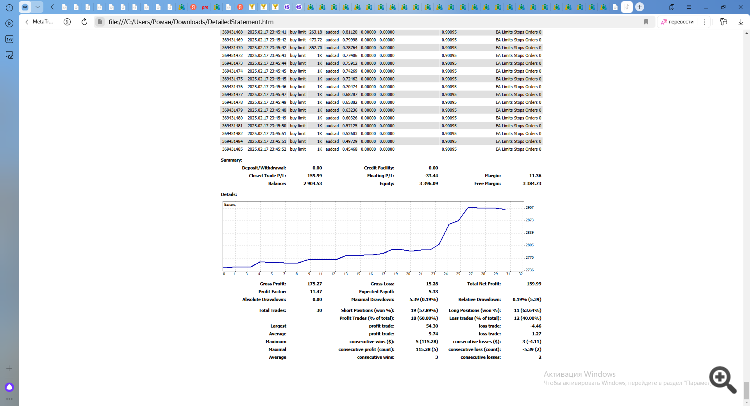Image resolution: width=750 pixels, height=406 pixels.
Task: Select the 'Maximal Drawdown:' label
Action: [373, 300]
